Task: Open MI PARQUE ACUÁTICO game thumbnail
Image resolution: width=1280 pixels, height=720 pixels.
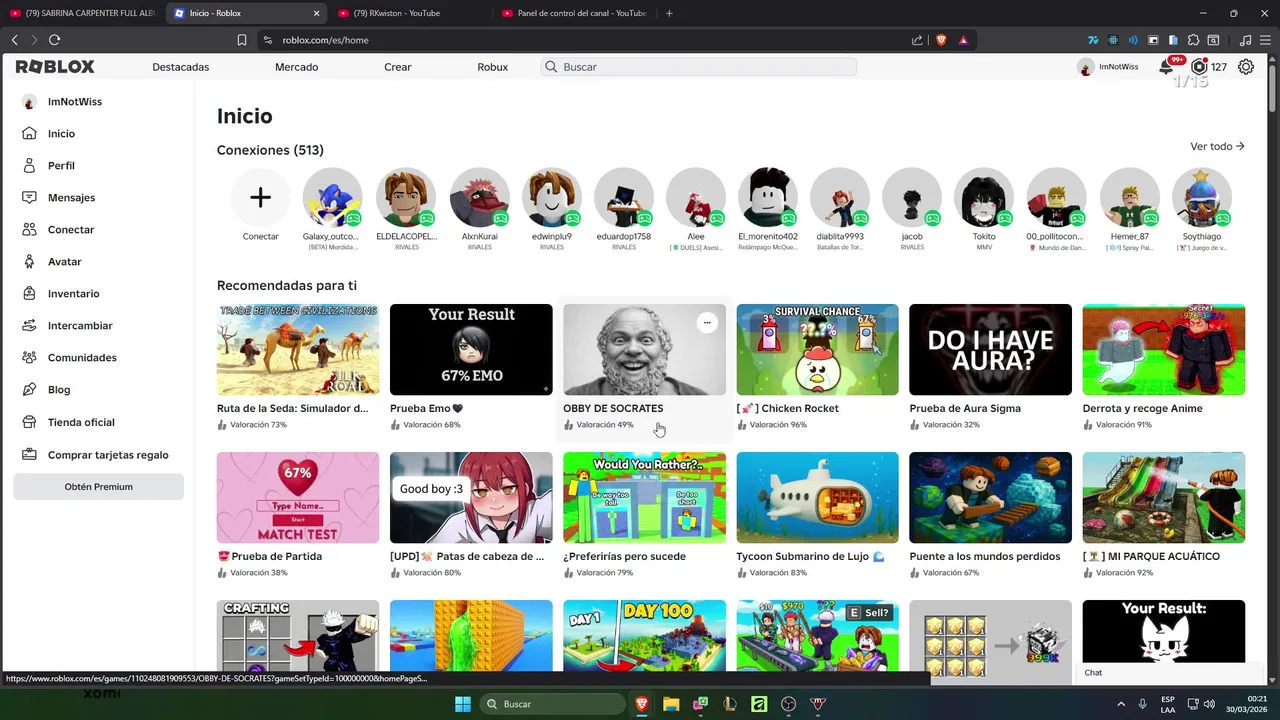Action: pyautogui.click(x=1164, y=498)
